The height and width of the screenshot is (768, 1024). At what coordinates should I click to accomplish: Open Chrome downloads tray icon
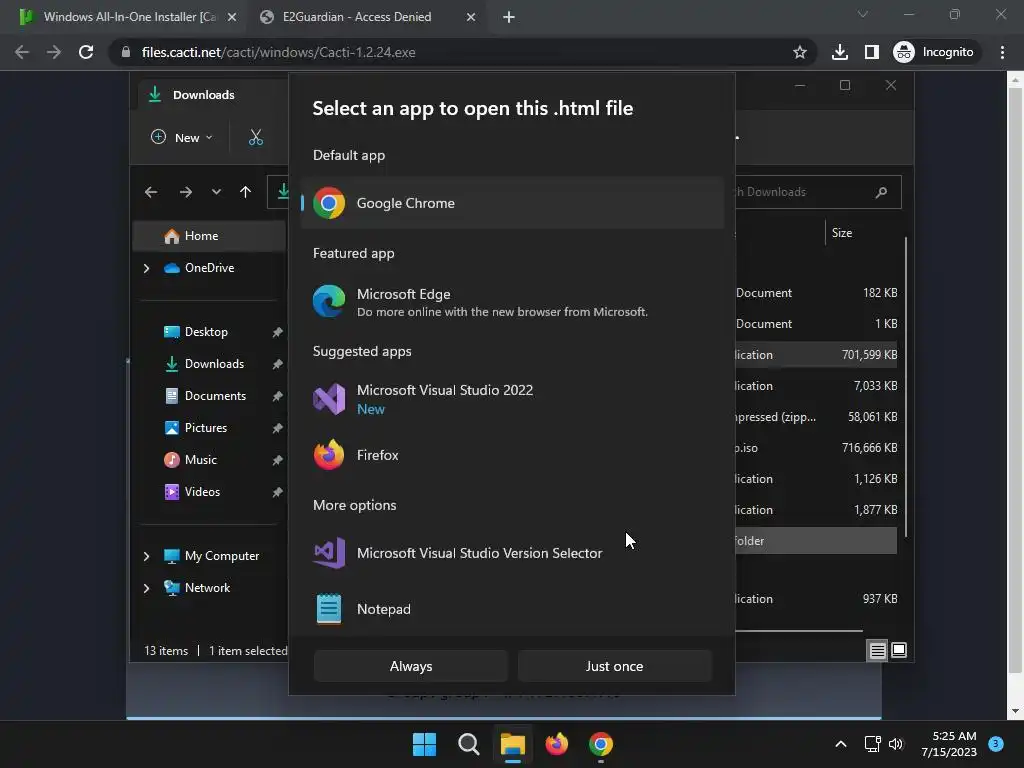[840, 52]
